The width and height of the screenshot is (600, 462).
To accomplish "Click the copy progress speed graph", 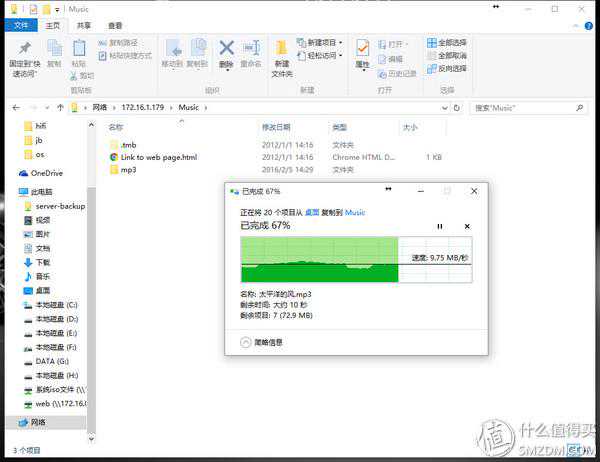I will click(319, 261).
